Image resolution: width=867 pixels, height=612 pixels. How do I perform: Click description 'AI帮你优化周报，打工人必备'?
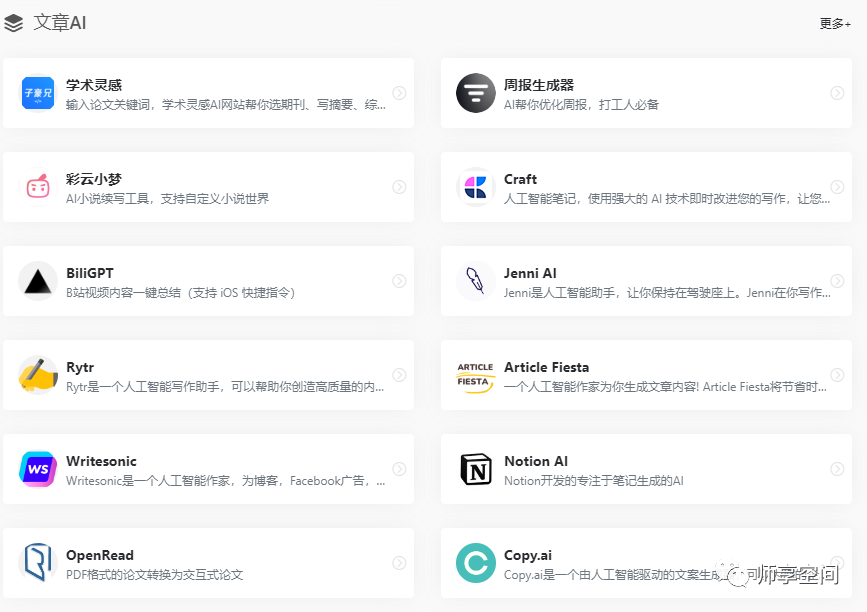pyautogui.click(x=581, y=104)
